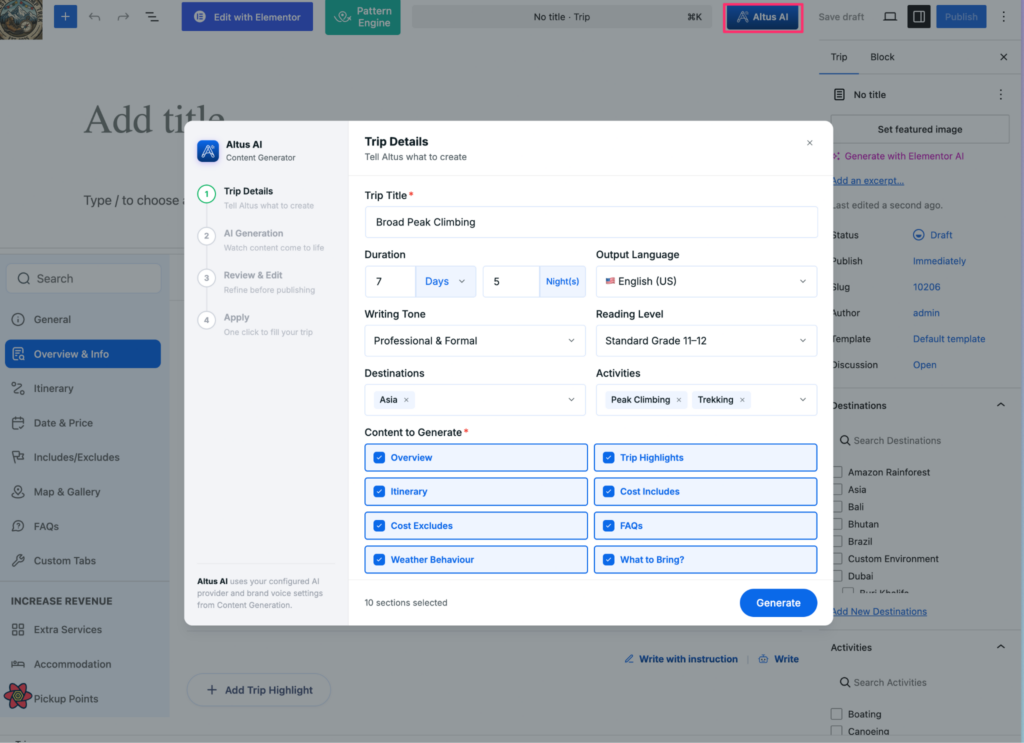This screenshot has width=1024, height=743.
Task: Uncheck the Trip Highlights checkbox
Action: coord(608,458)
